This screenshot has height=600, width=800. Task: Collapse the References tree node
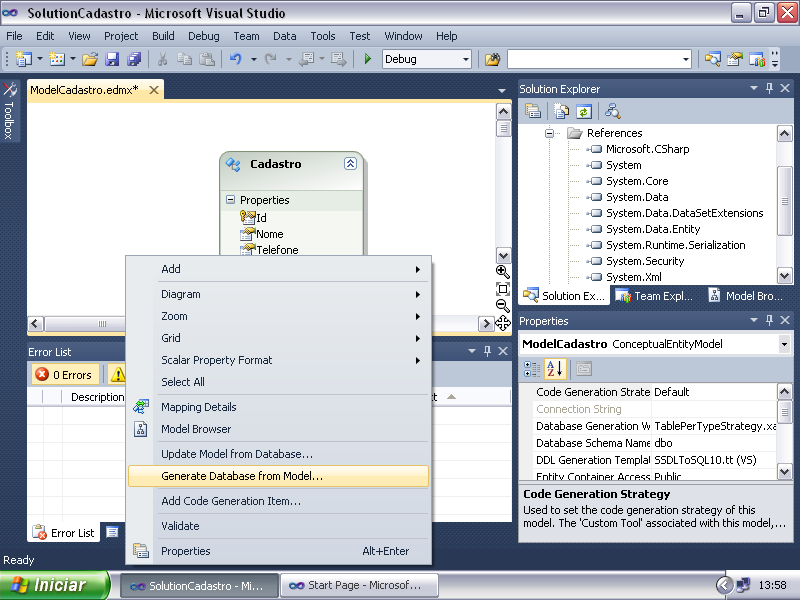tap(549, 133)
